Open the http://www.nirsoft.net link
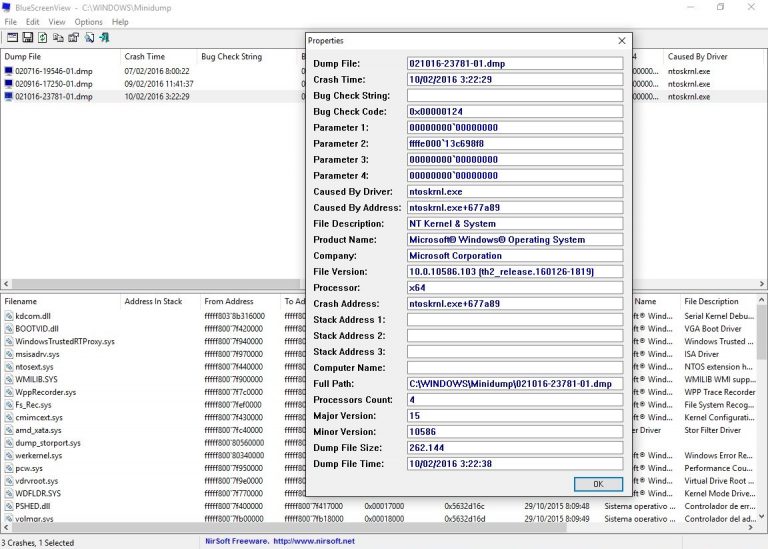The height and width of the screenshot is (549, 768). (314, 541)
